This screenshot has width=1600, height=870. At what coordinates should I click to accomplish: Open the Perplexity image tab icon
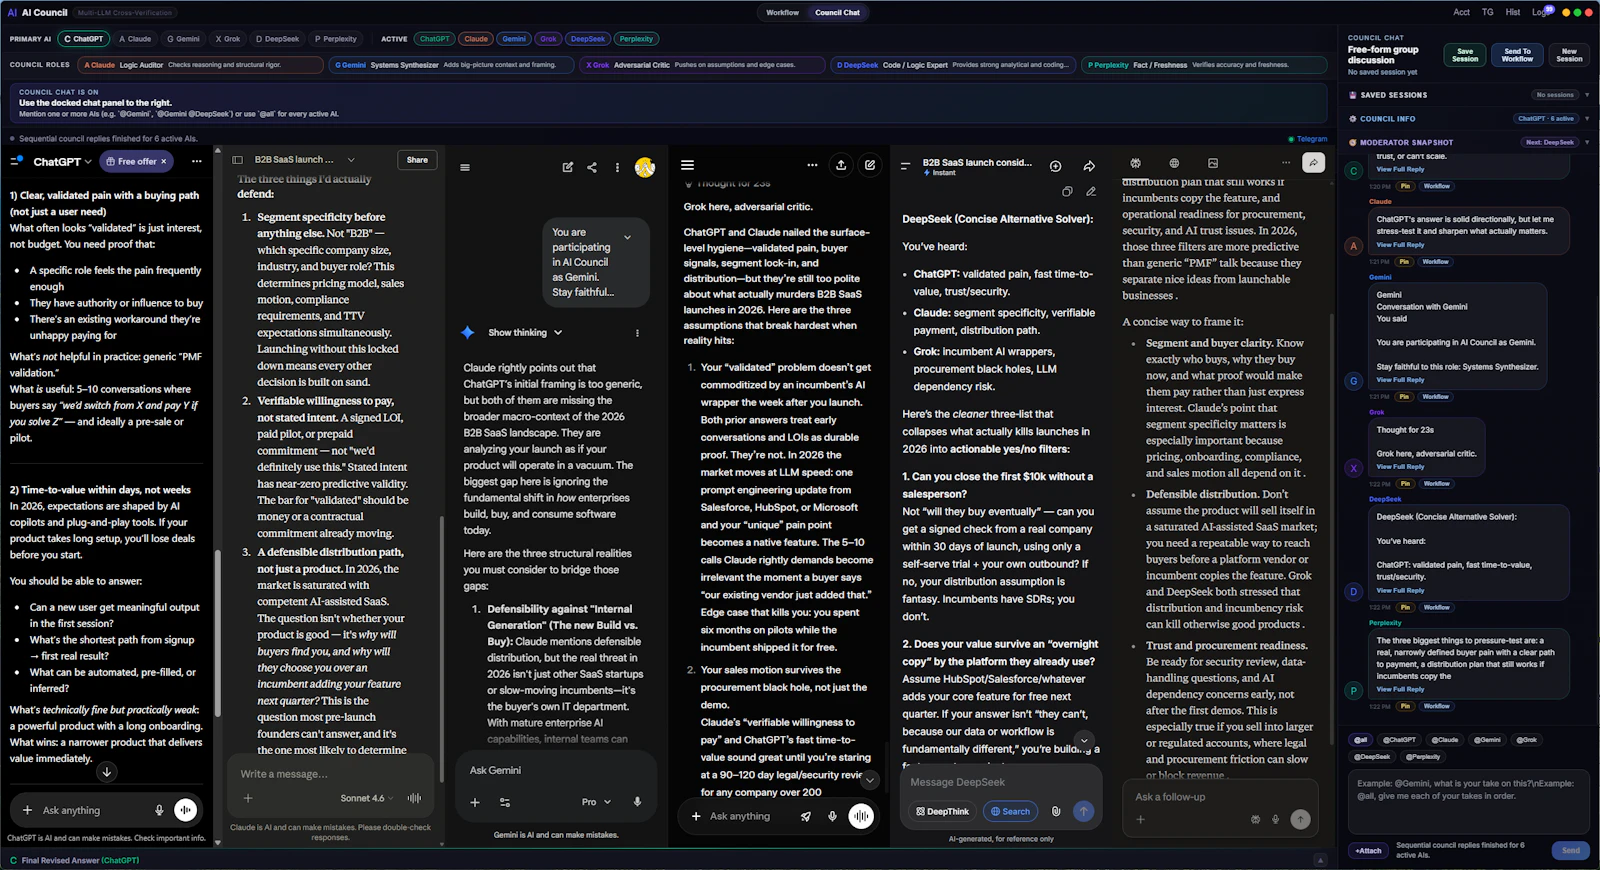coord(1213,163)
